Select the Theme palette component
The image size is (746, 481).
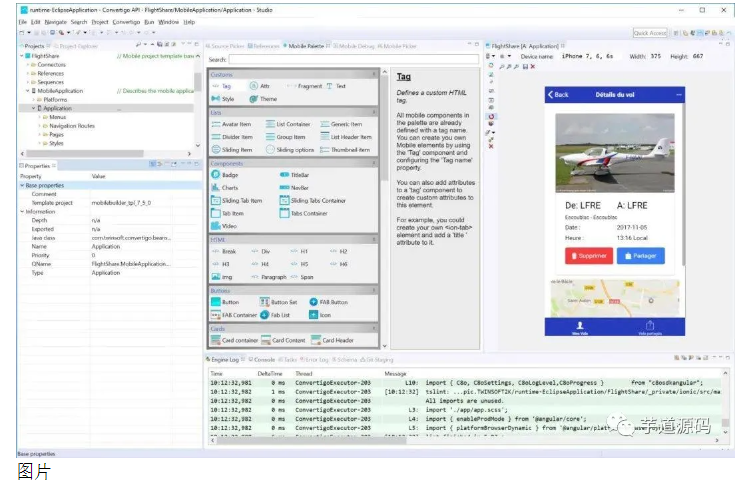tap(263, 99)
